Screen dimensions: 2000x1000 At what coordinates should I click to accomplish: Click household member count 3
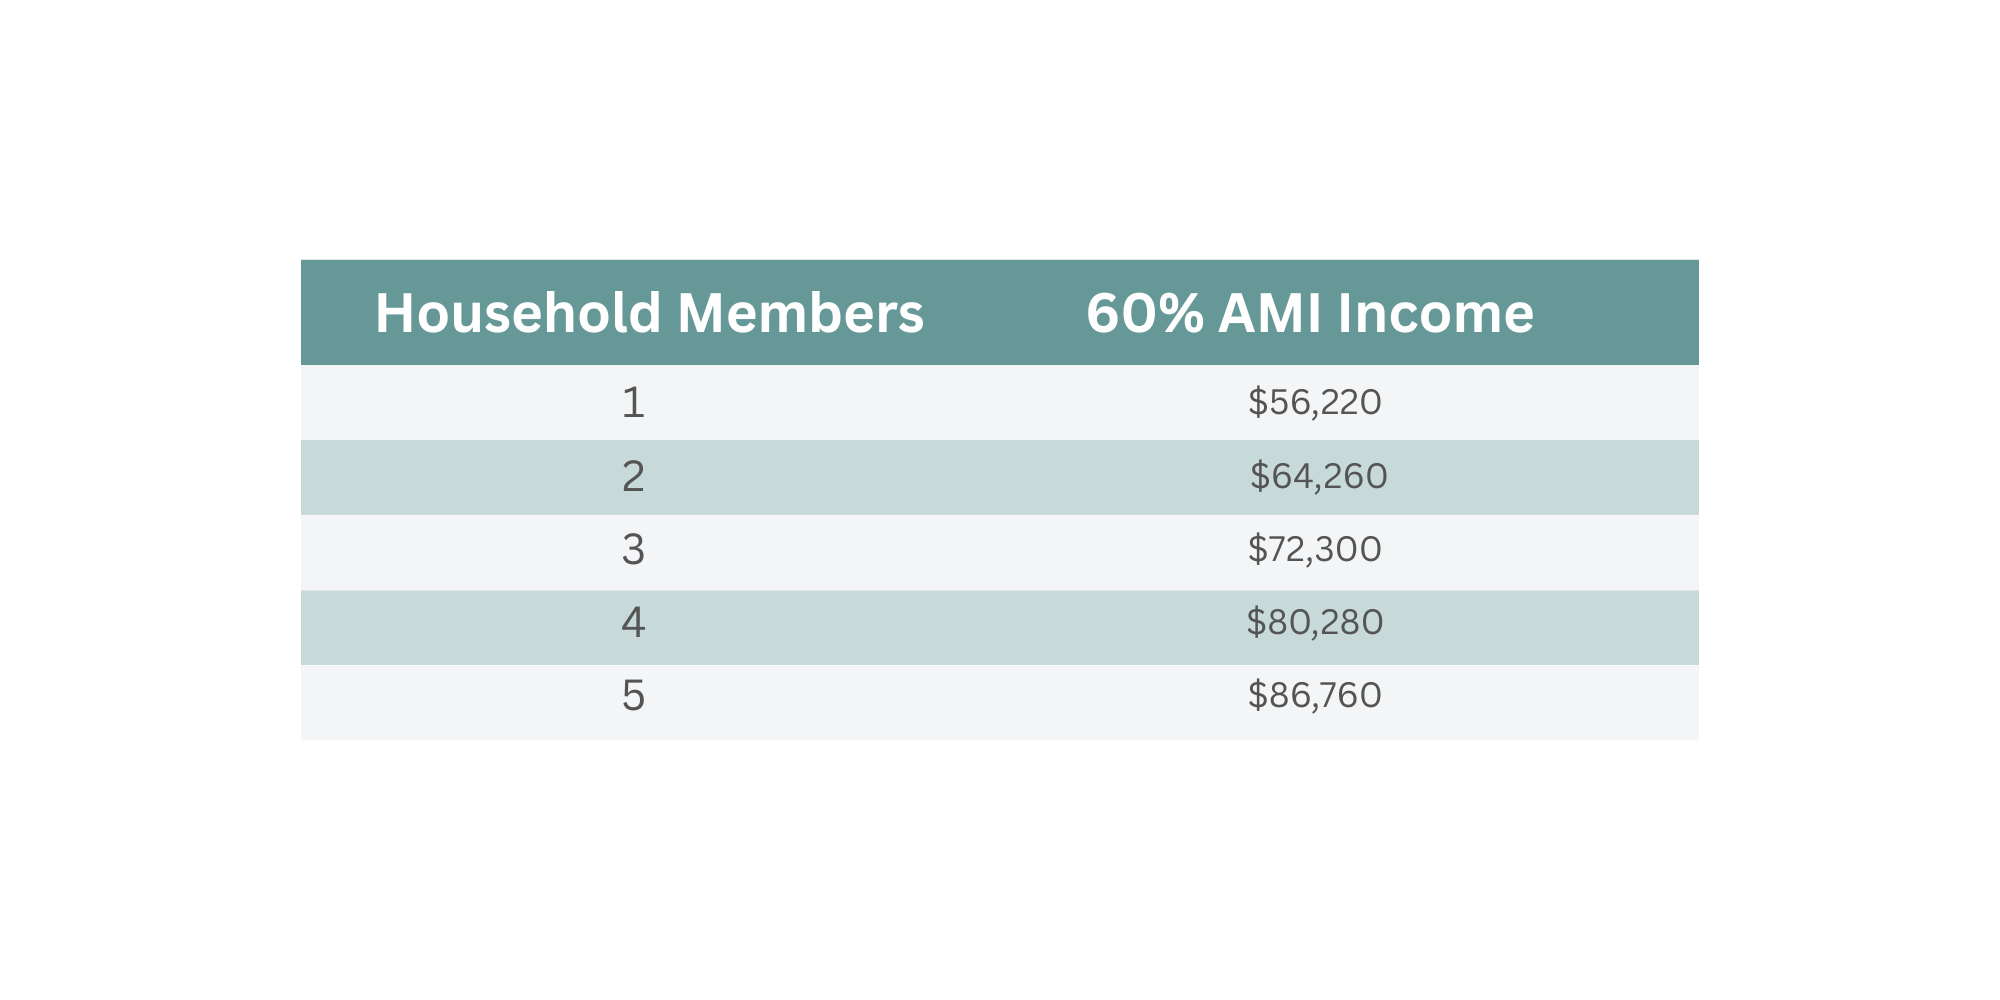(x=633, y=550)
